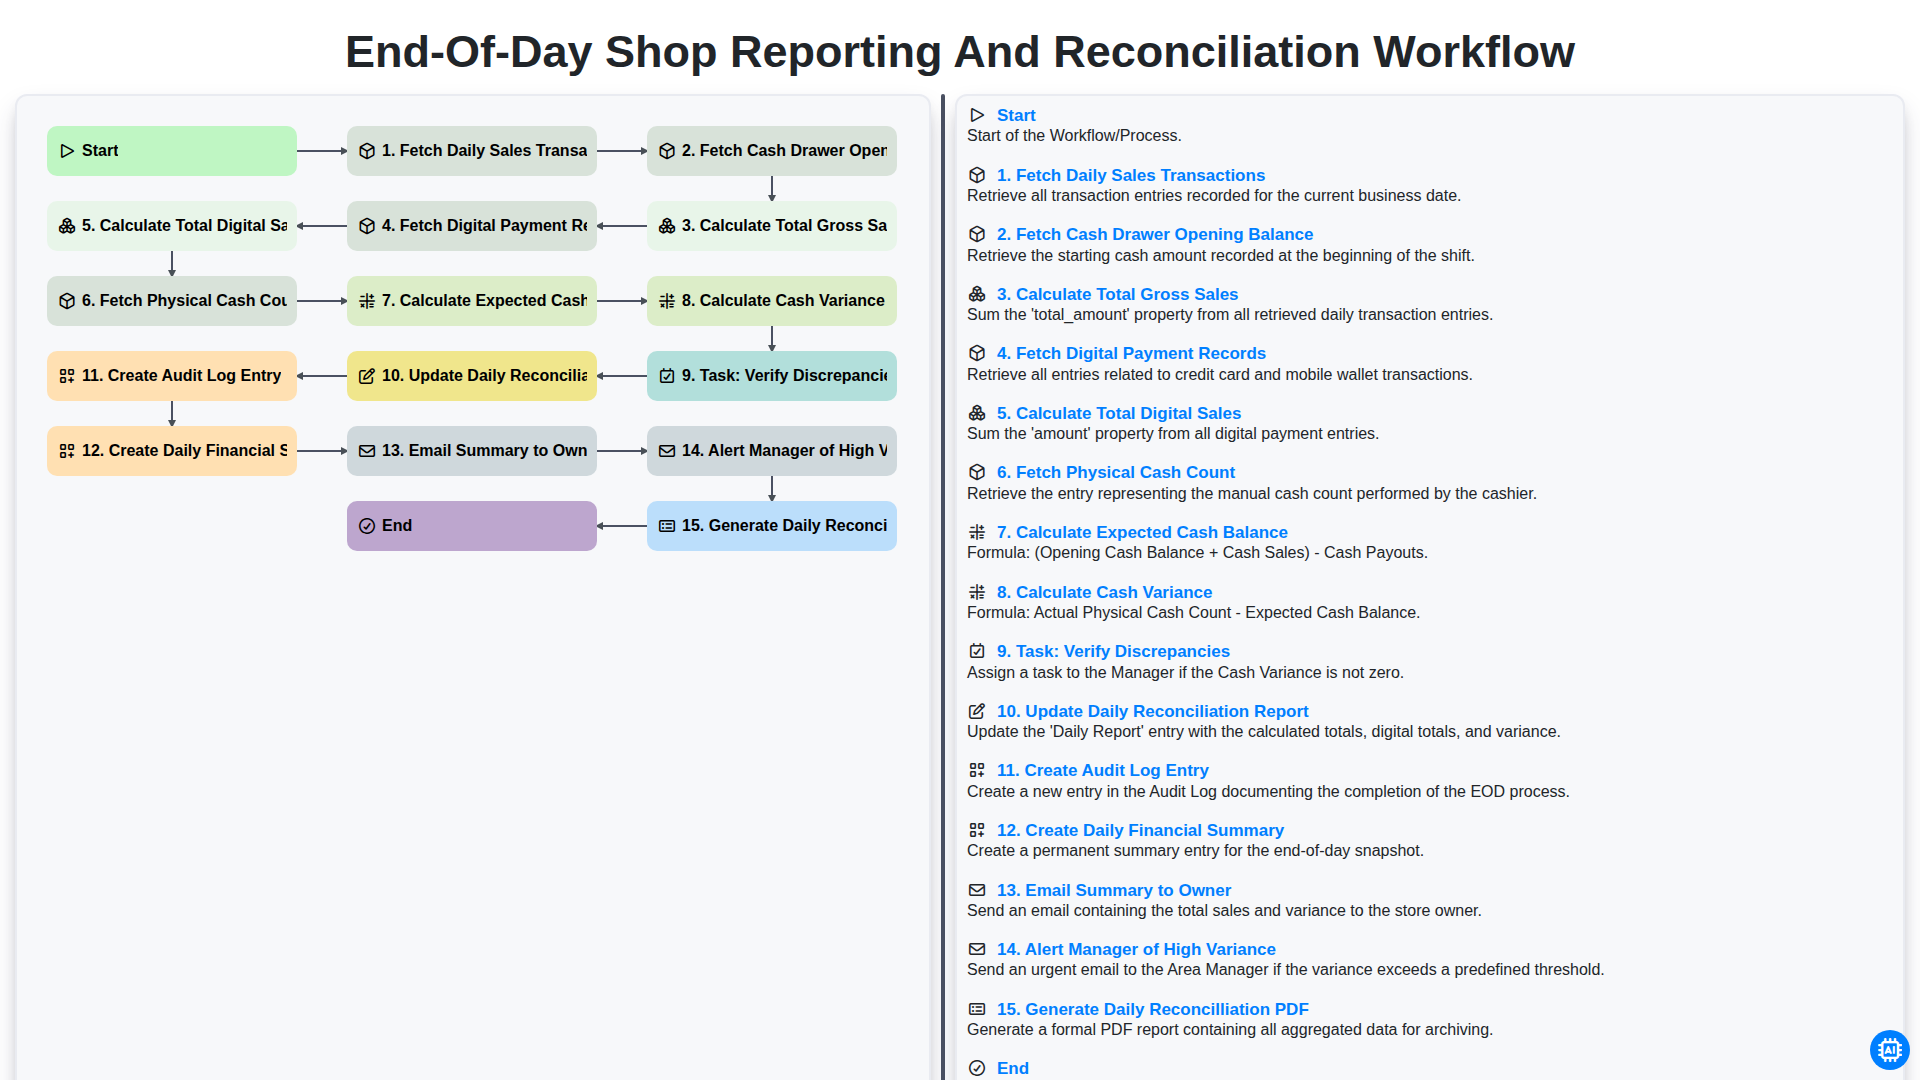Screen dimensions: 1920x1080
Task: Select node 5. Calculate Total Digital Sales
Action: (172, 226)
